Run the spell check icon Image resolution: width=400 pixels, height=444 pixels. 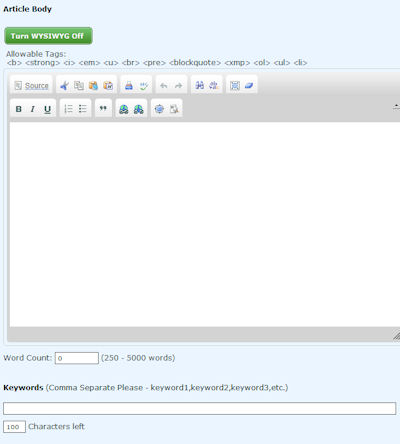[x=144, y=86]
